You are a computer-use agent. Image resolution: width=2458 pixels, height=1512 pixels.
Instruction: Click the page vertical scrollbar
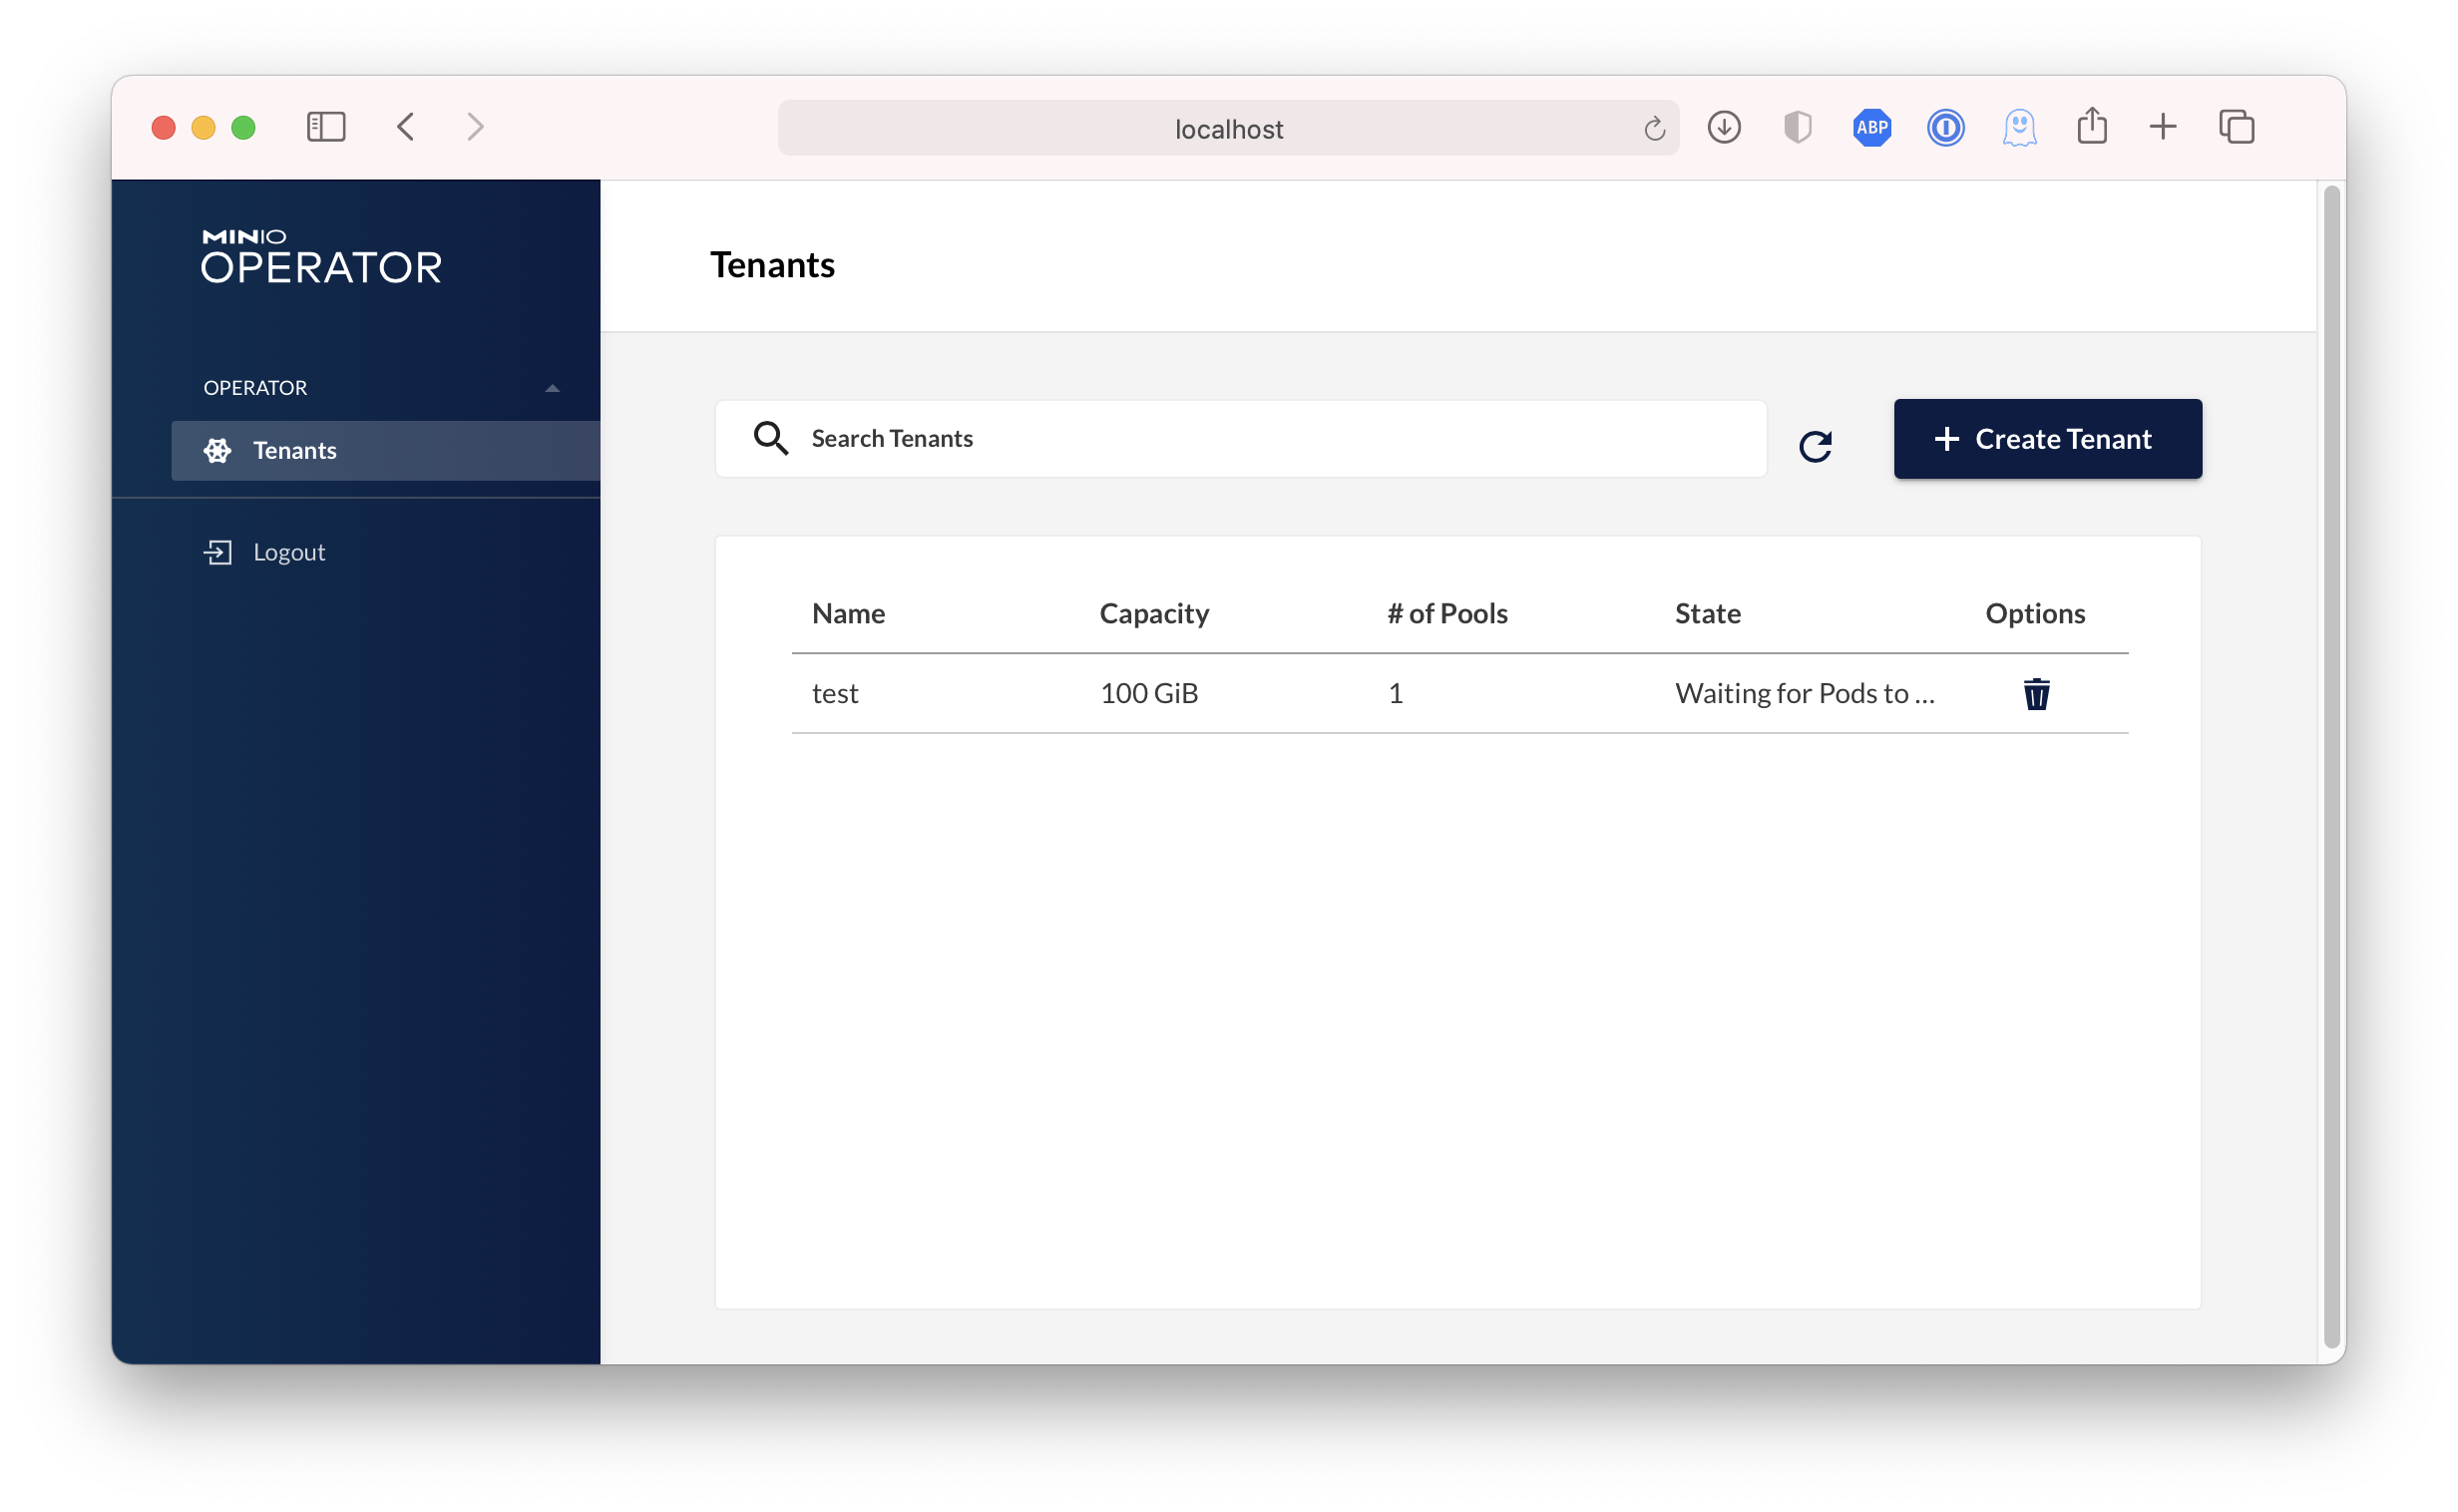point(2331,765)
